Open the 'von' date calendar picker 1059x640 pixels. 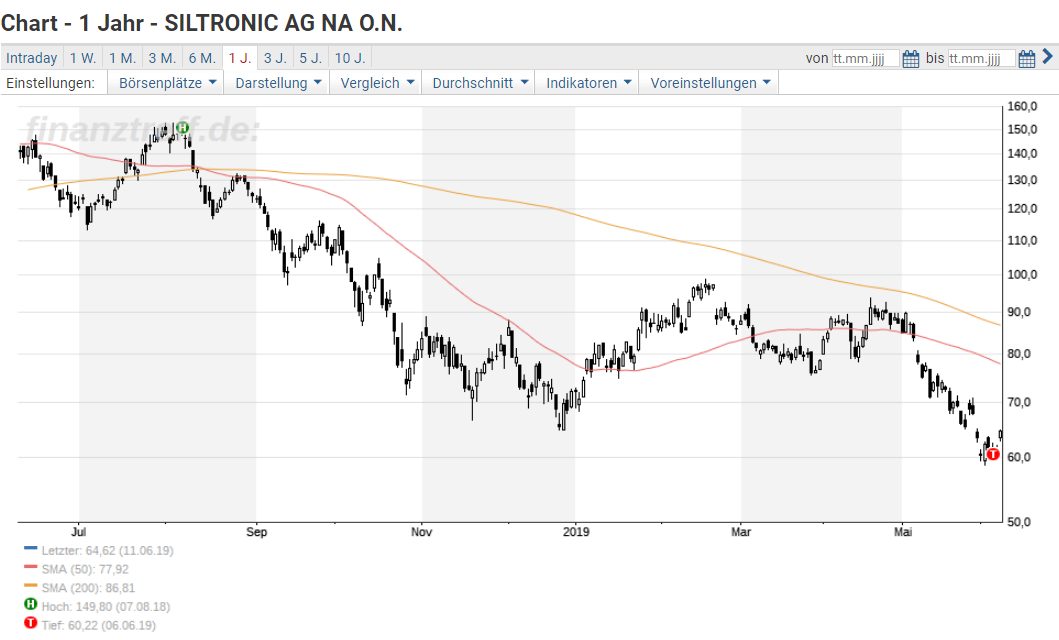910,59
